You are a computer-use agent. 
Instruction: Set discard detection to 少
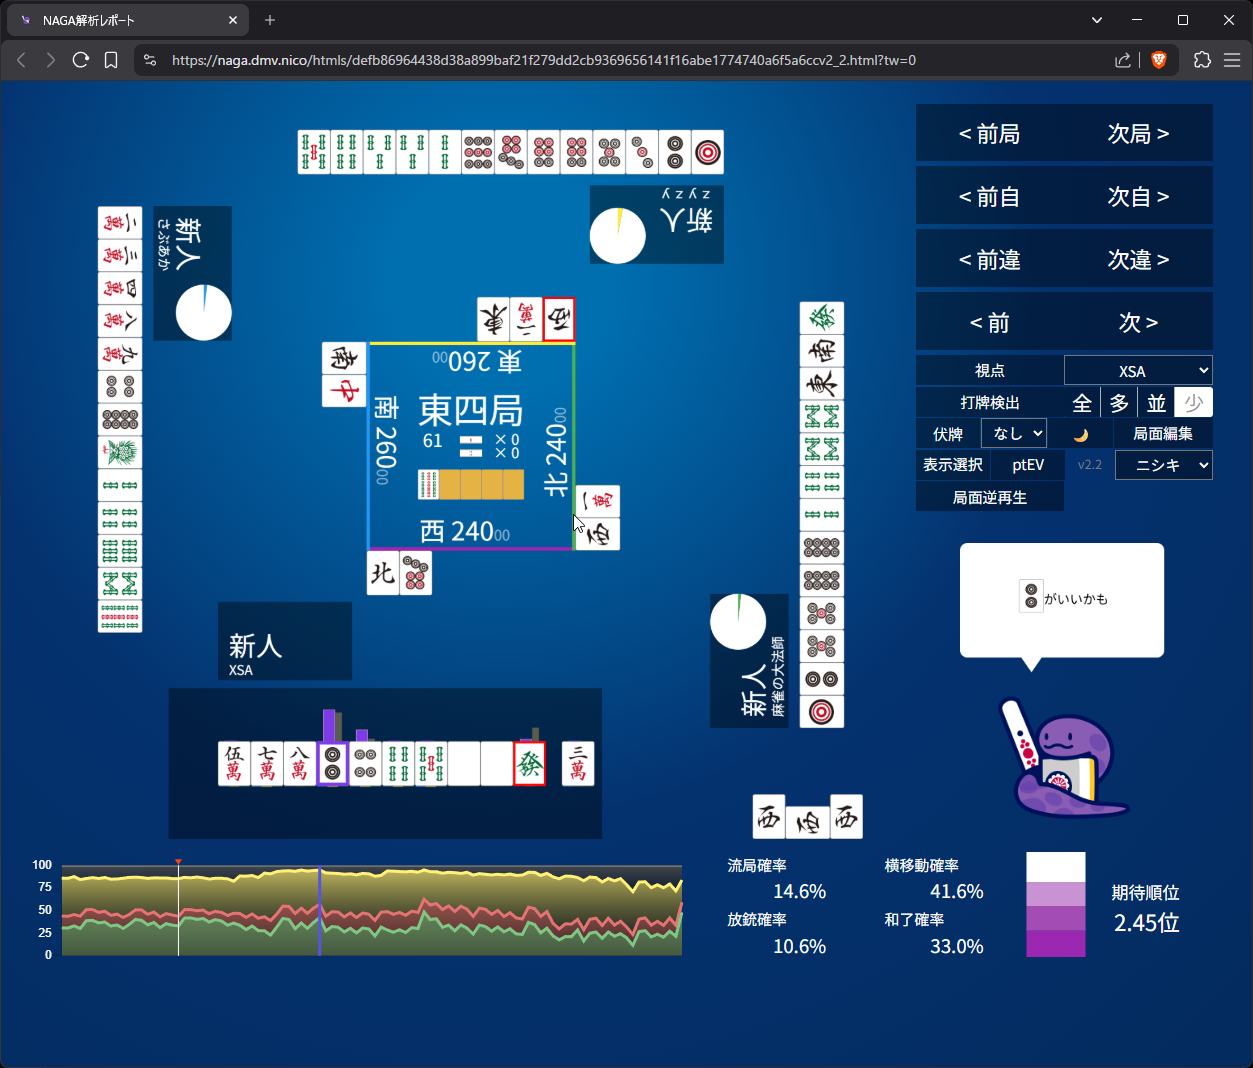click(x=1193, y=403)
